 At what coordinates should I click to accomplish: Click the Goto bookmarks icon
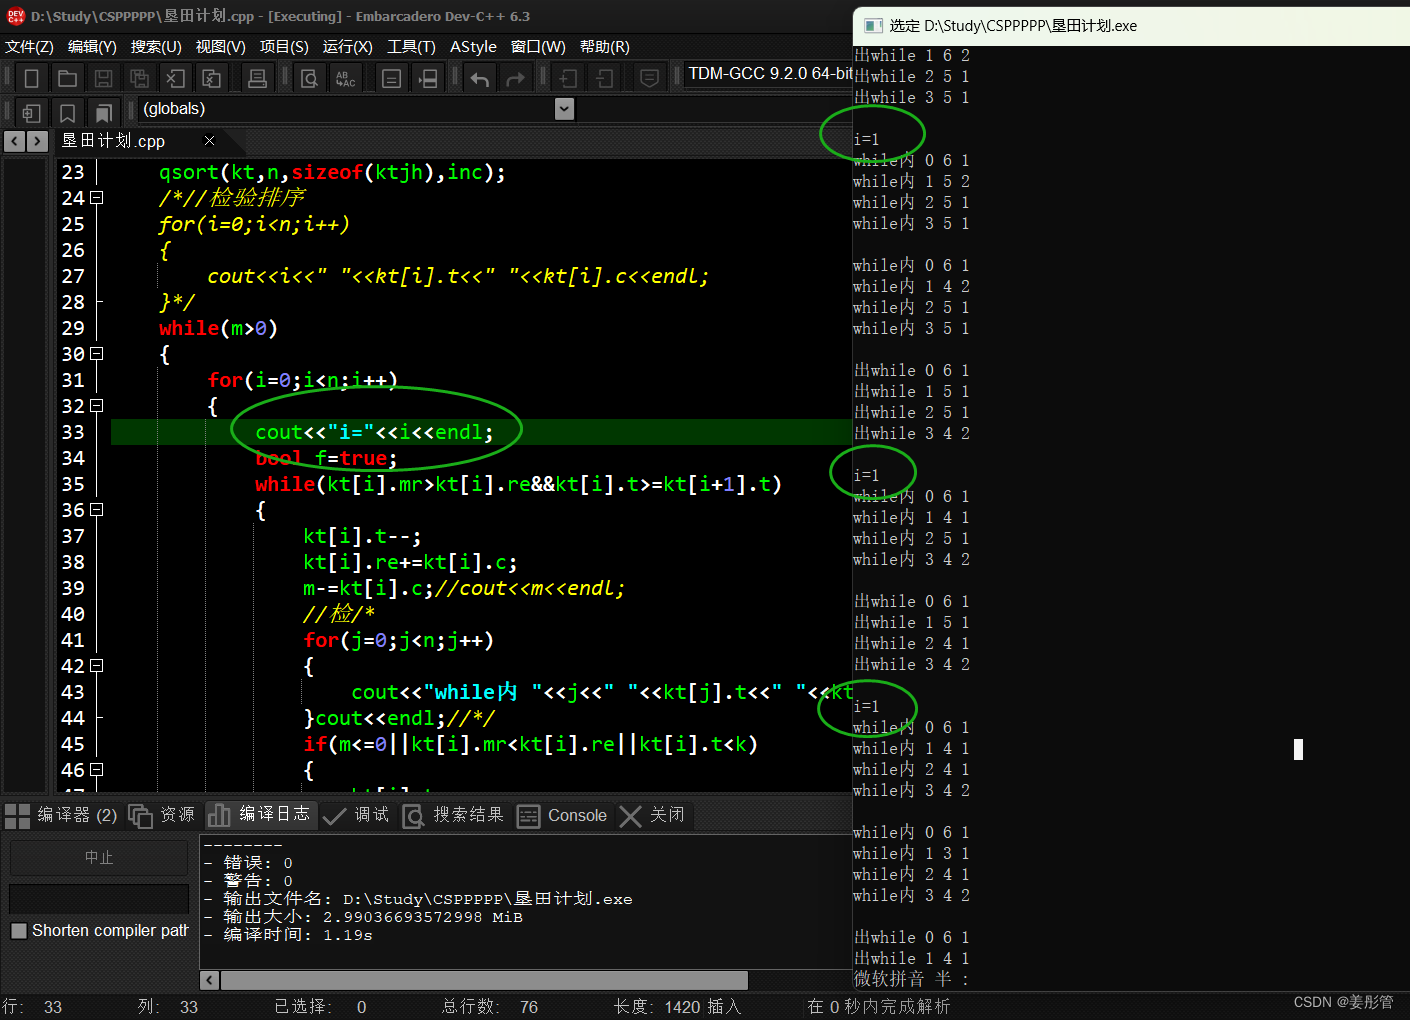point(103,113)
